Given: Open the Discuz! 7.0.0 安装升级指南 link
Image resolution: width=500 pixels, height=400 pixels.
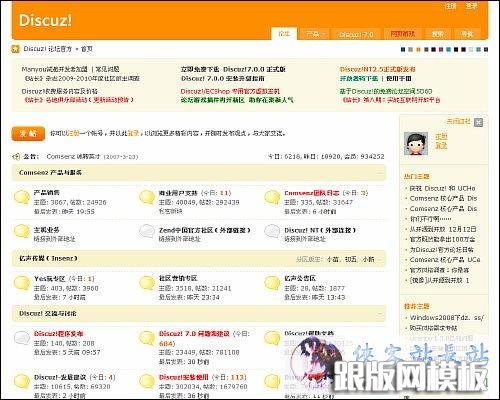Looking at the screenshot, I should tap(223, 79).
